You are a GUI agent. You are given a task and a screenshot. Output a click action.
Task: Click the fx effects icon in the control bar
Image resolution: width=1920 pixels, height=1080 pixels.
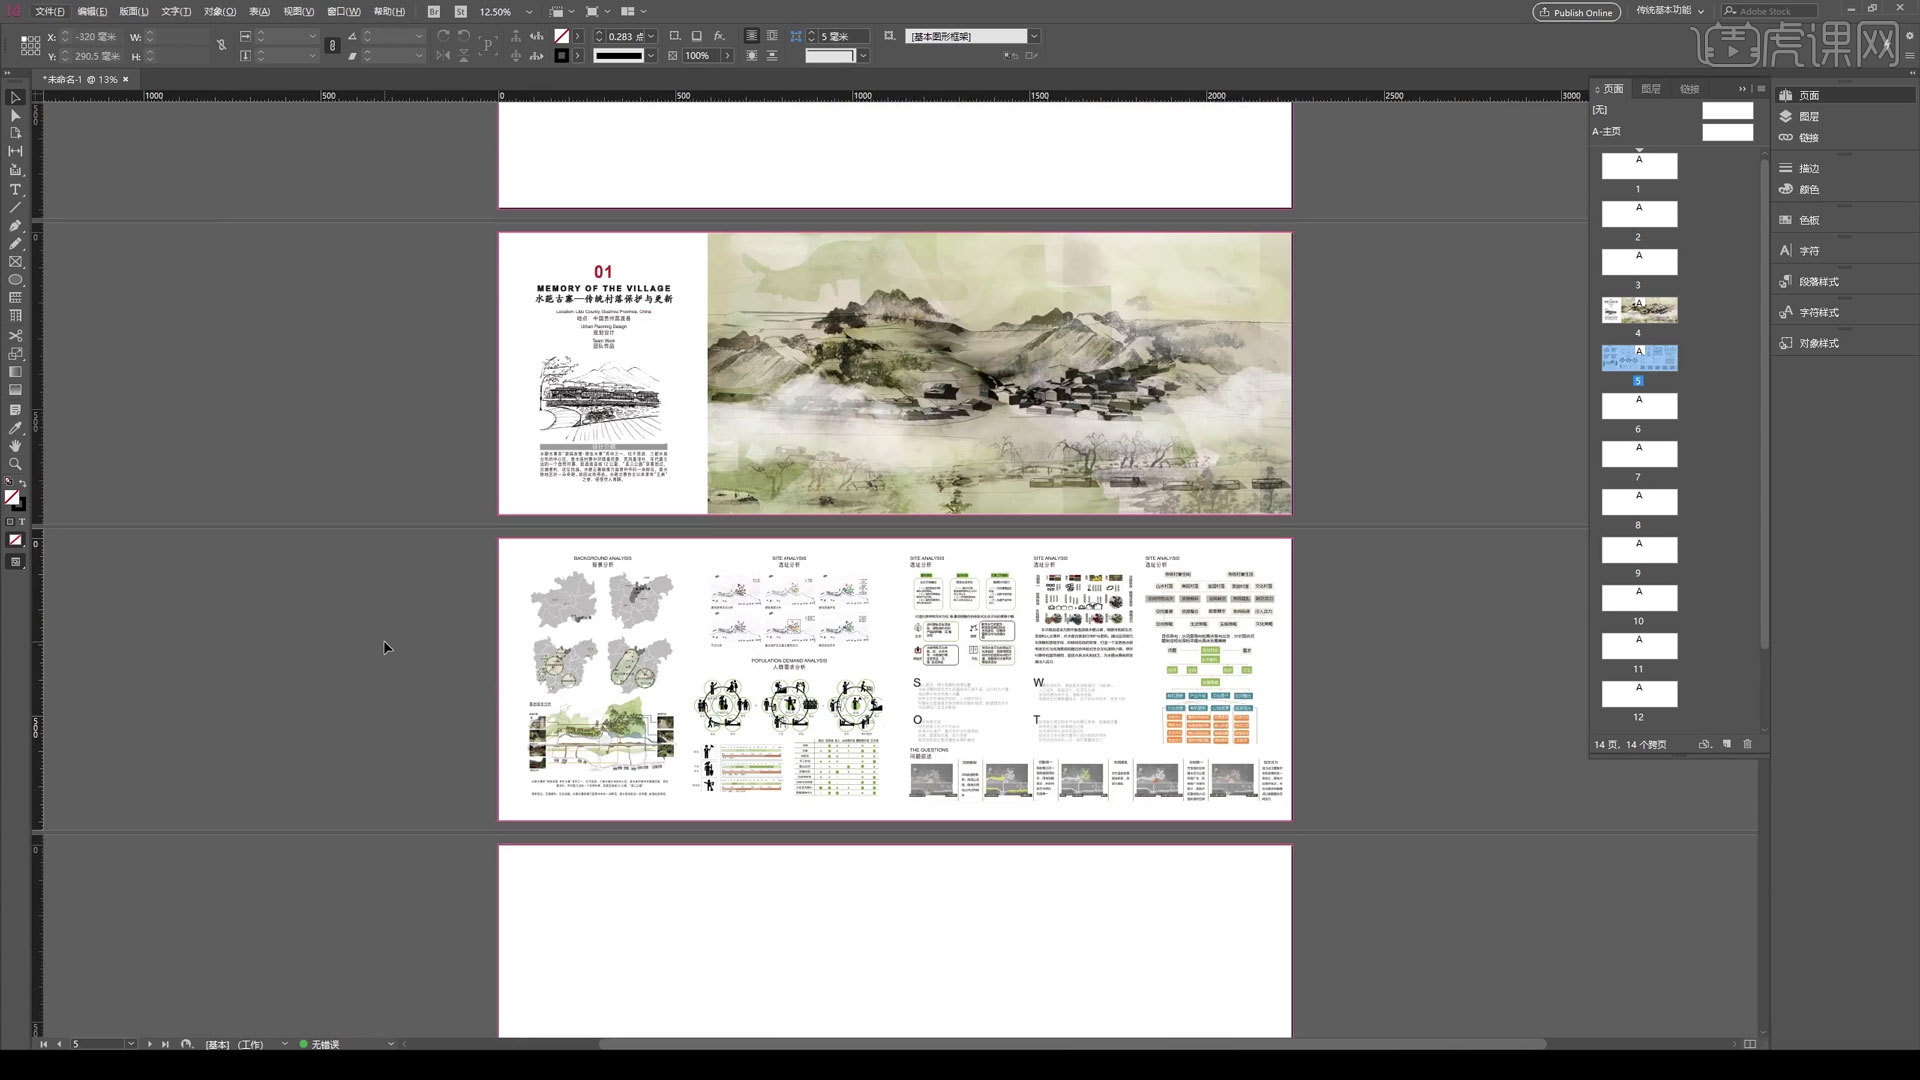[x=718, y=36]
